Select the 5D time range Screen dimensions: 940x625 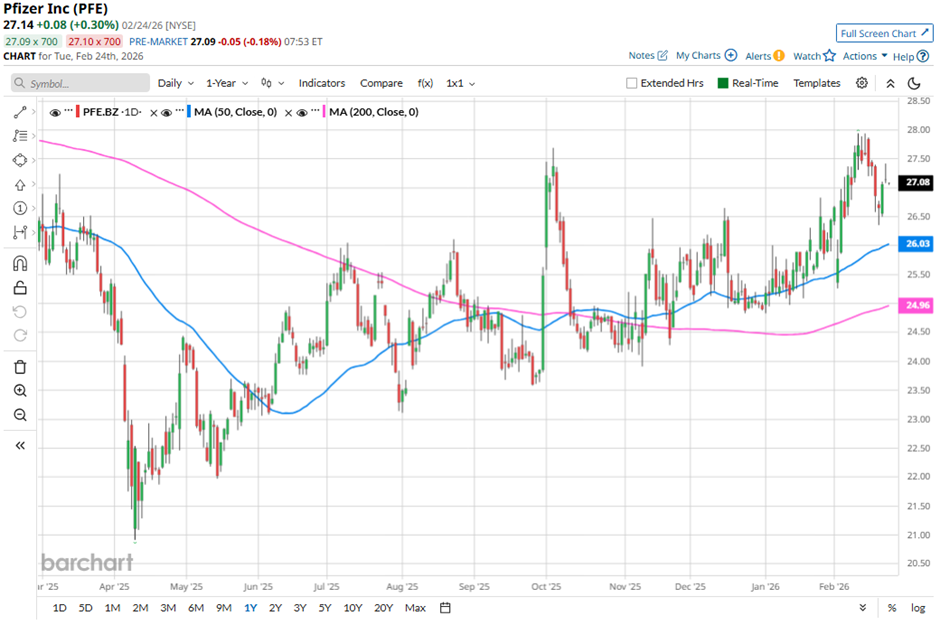point(86,608)
